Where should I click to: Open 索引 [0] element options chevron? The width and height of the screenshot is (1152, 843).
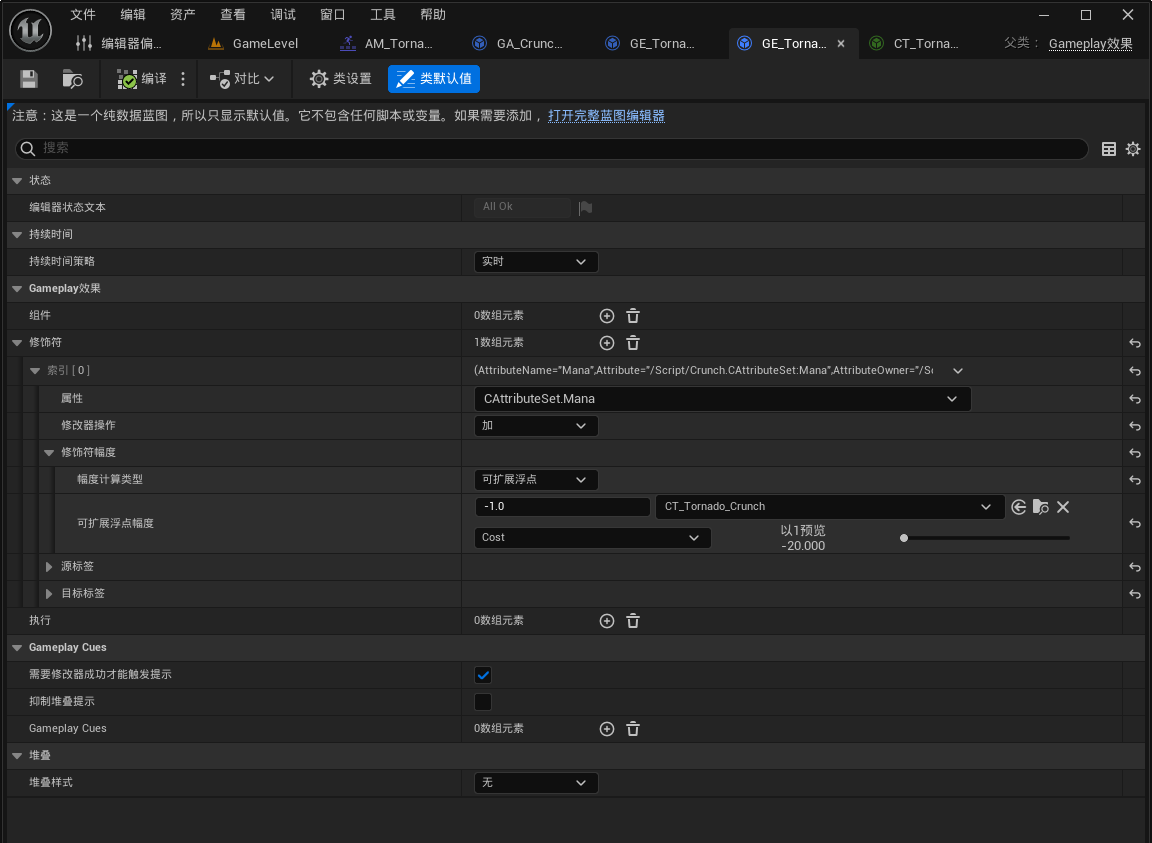[x=957, y=371]
